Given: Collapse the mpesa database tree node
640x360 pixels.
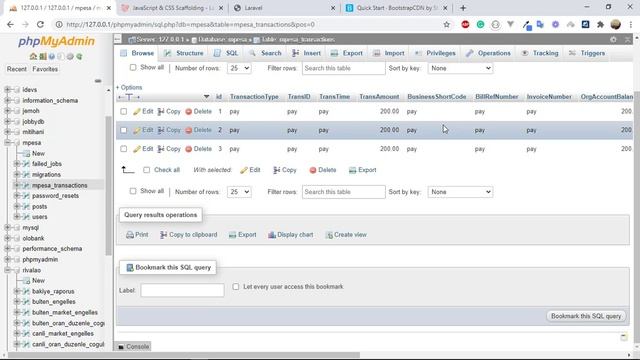Looking at the screenshot, I should pyautogui.click(x=7, y=143).
